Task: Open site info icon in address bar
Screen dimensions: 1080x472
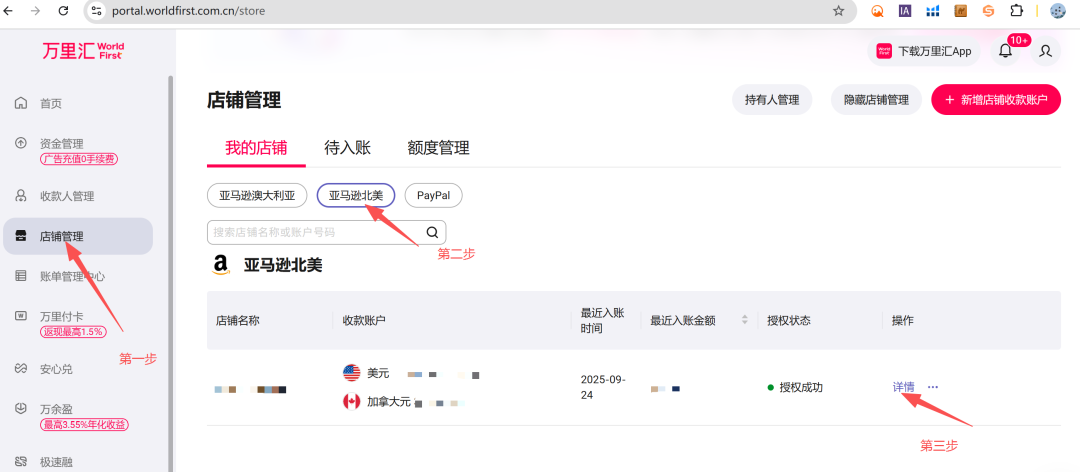Action: (x=96, y=10)
